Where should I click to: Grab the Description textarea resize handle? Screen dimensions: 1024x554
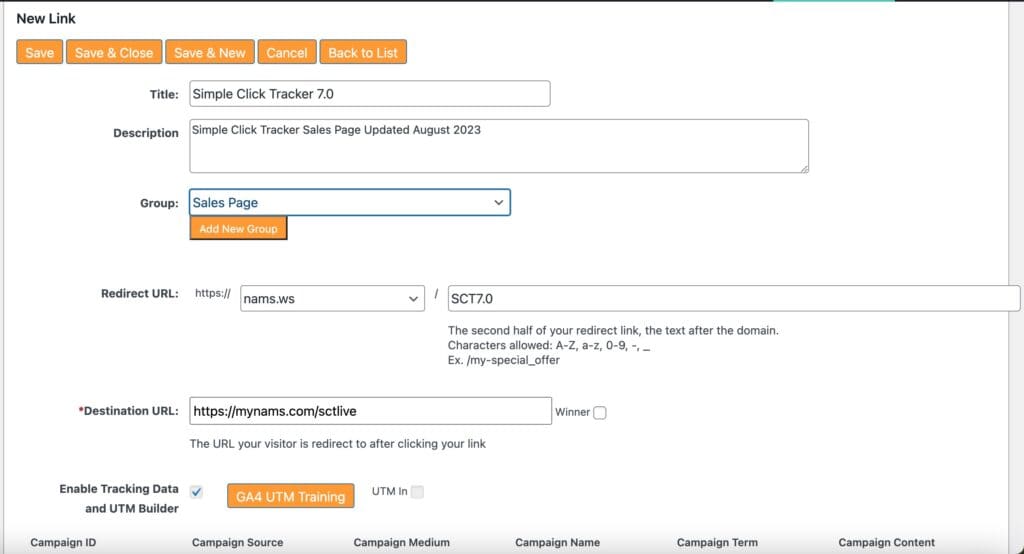(803, 168)
